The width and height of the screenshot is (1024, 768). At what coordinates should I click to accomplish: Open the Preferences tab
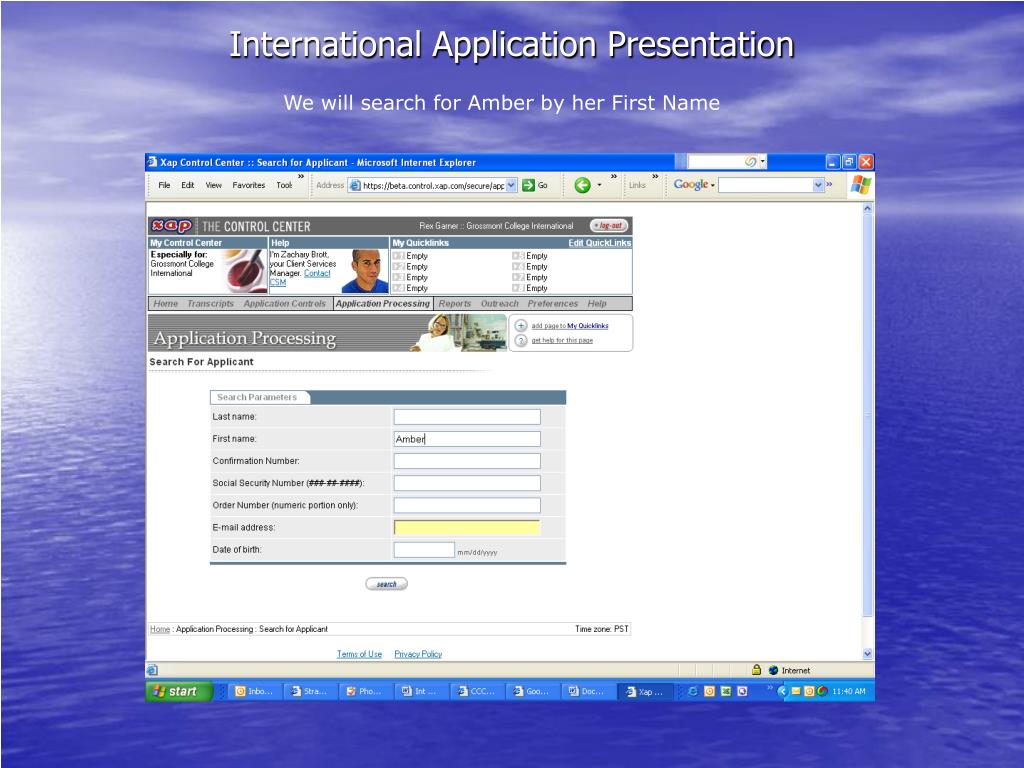point(552,304)
